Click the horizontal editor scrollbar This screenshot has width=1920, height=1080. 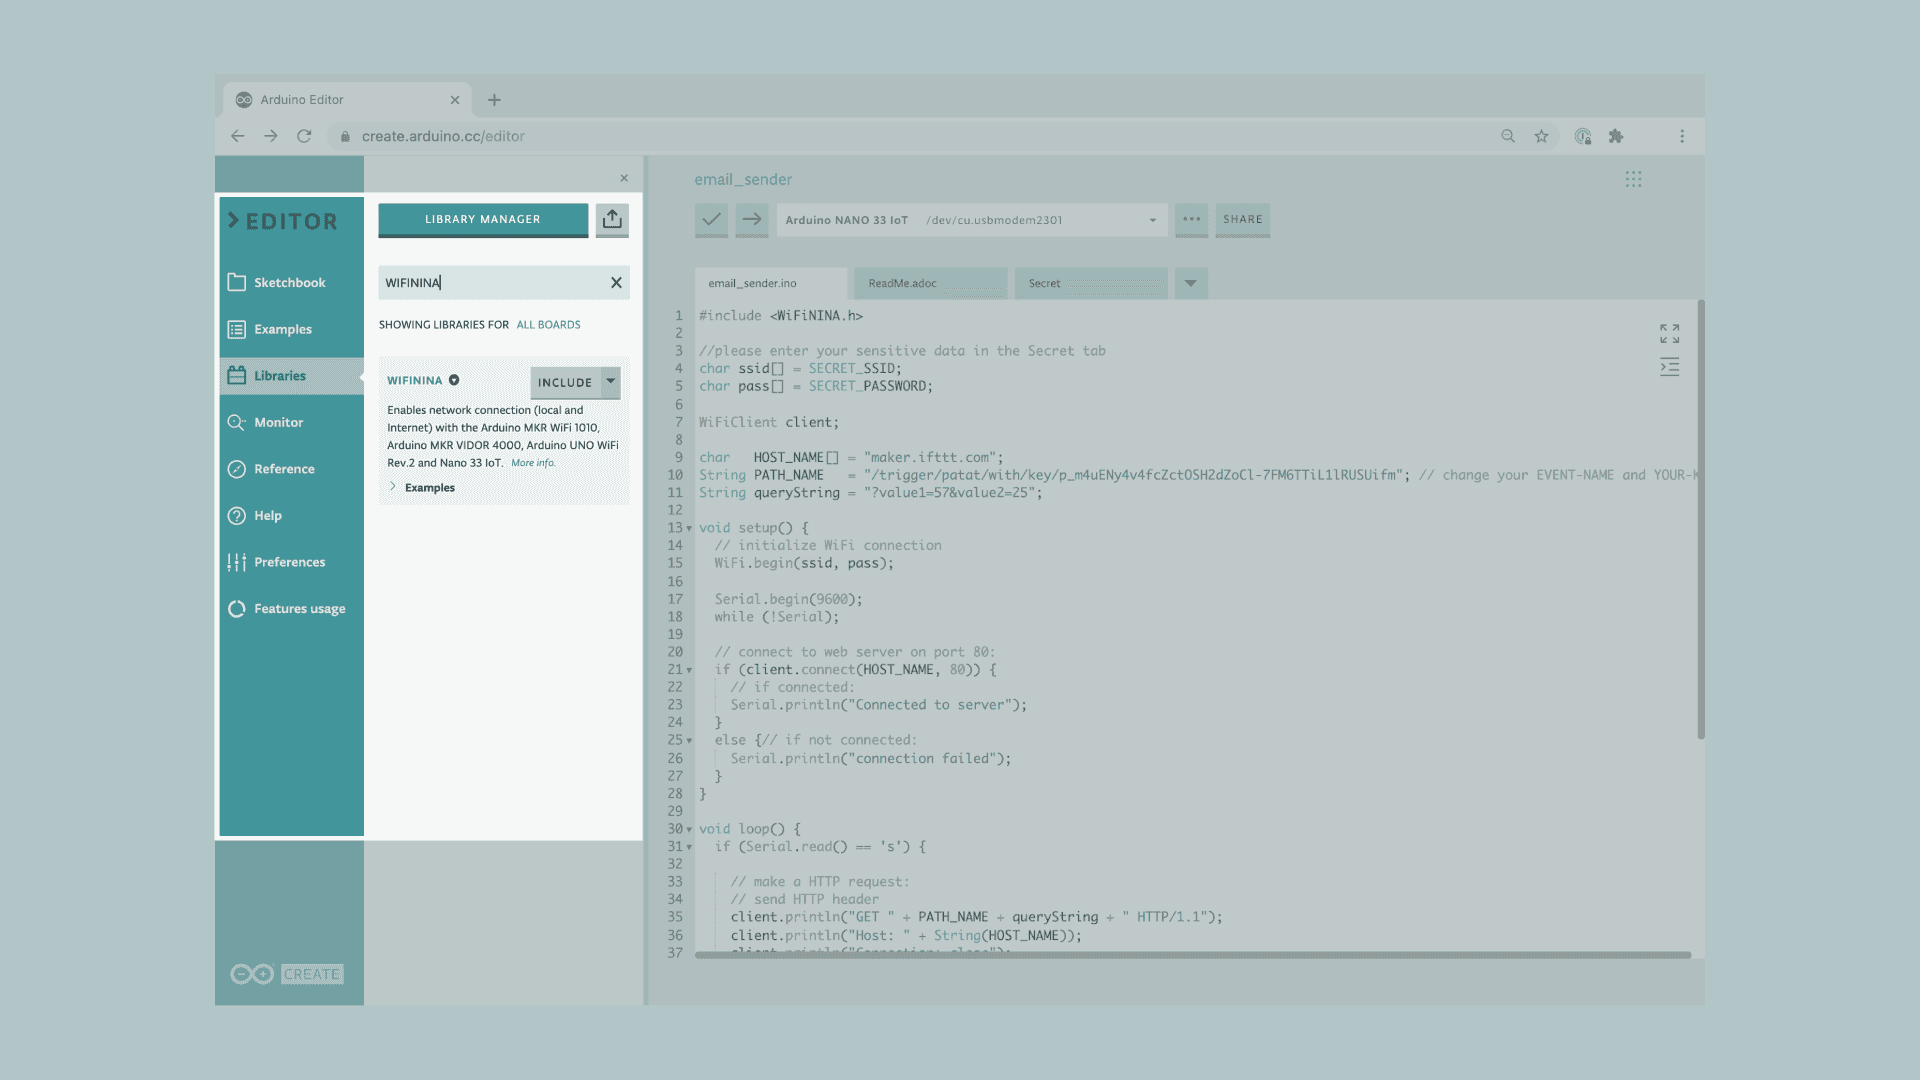pos(1190,955)
